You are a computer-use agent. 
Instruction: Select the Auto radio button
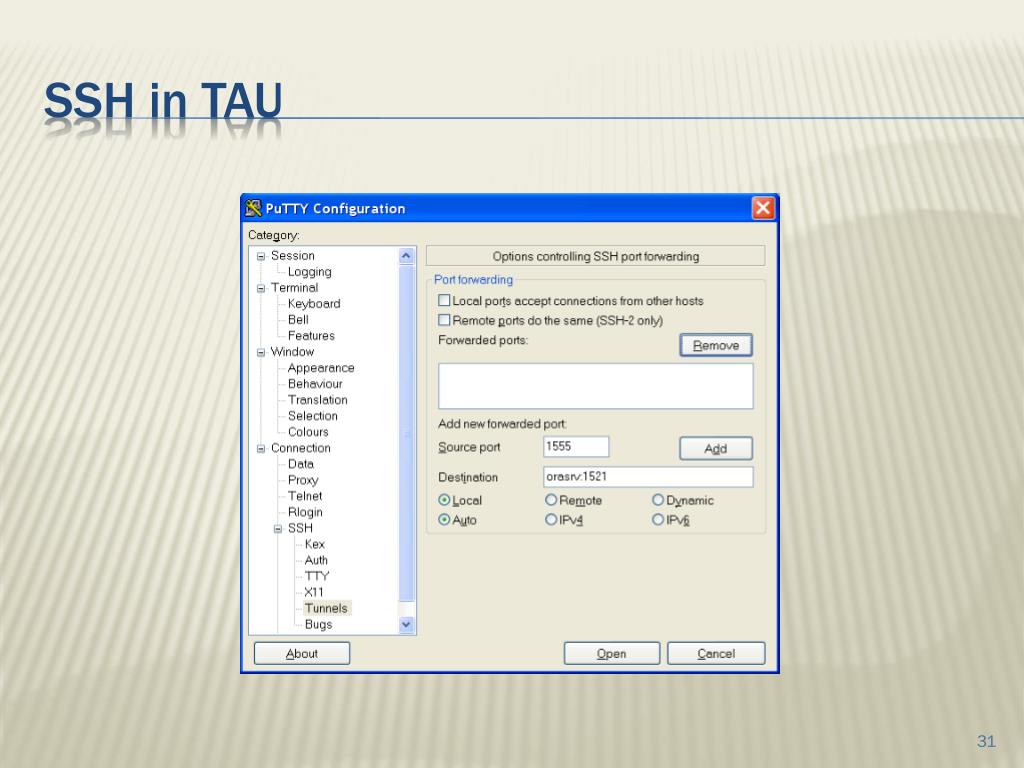pyautogui.click(x=444, y=520)
